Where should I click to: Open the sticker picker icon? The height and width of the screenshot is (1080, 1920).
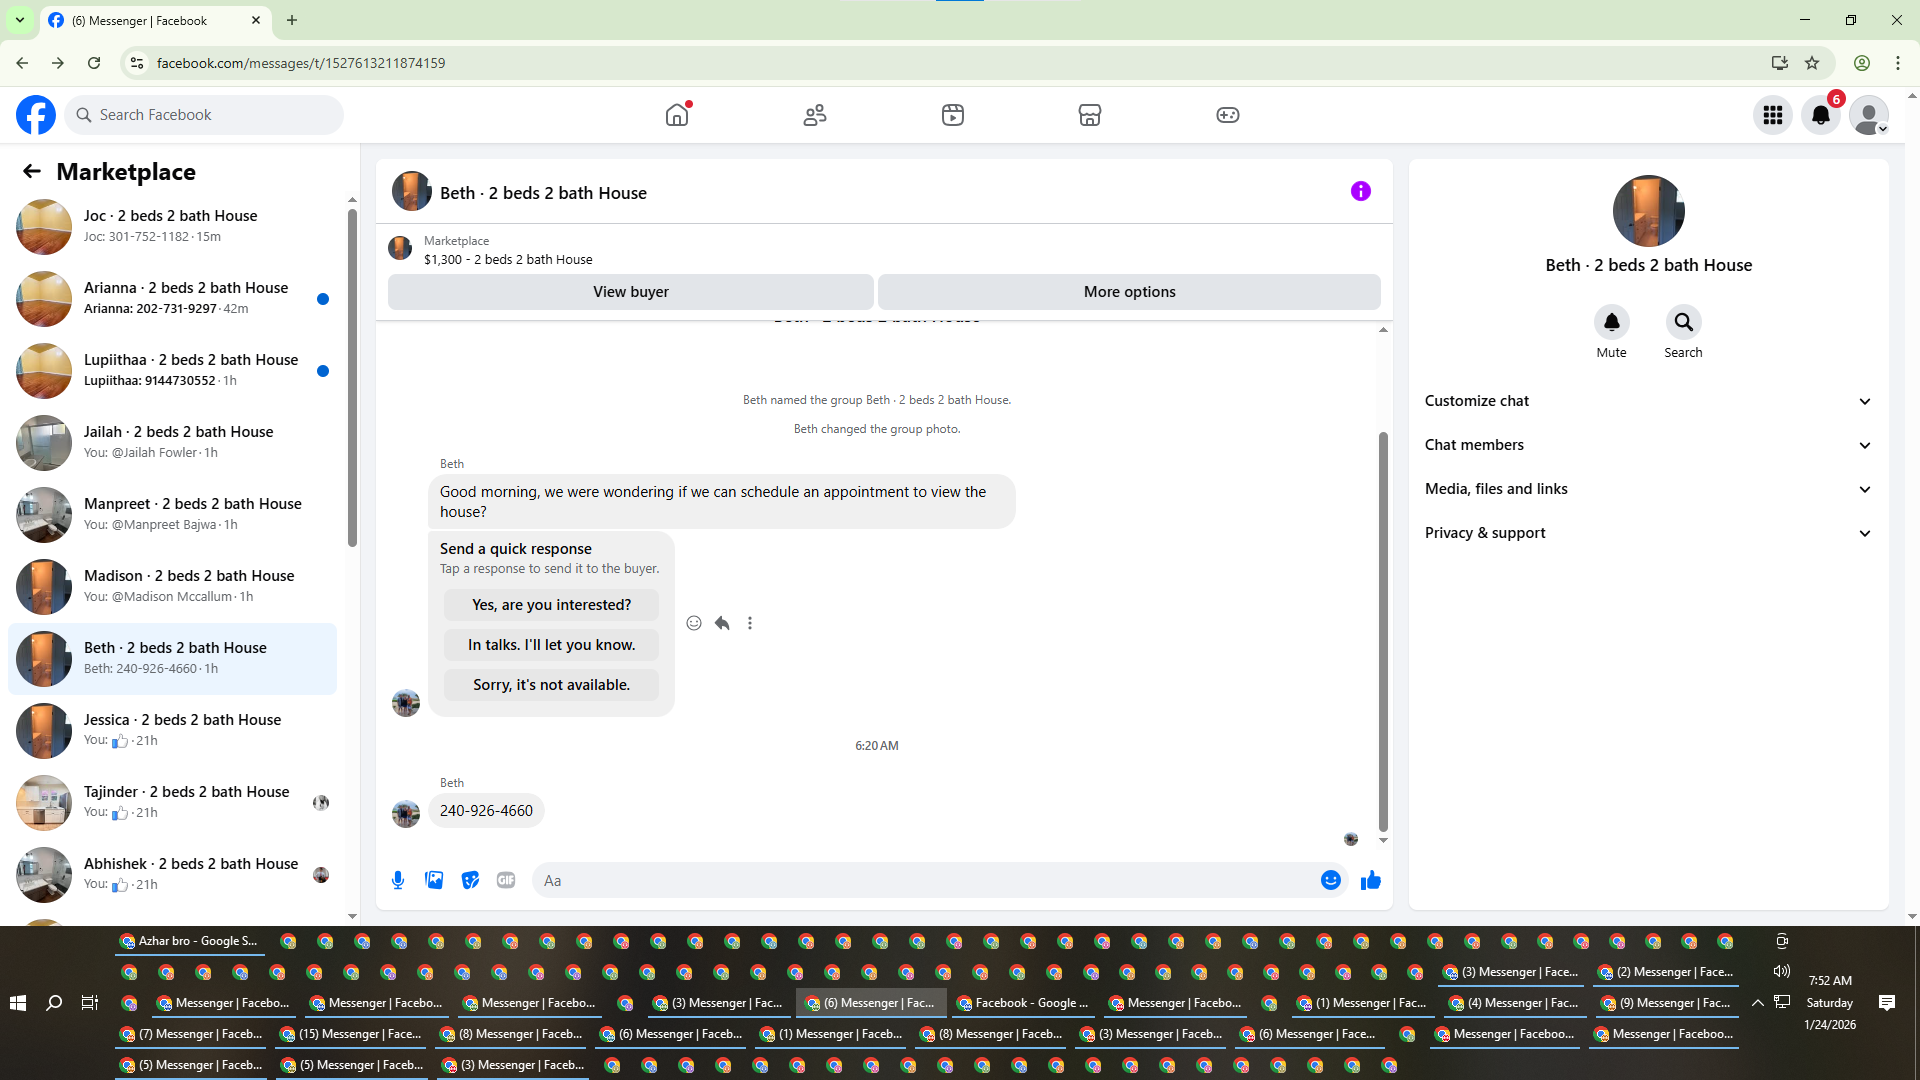470,880
